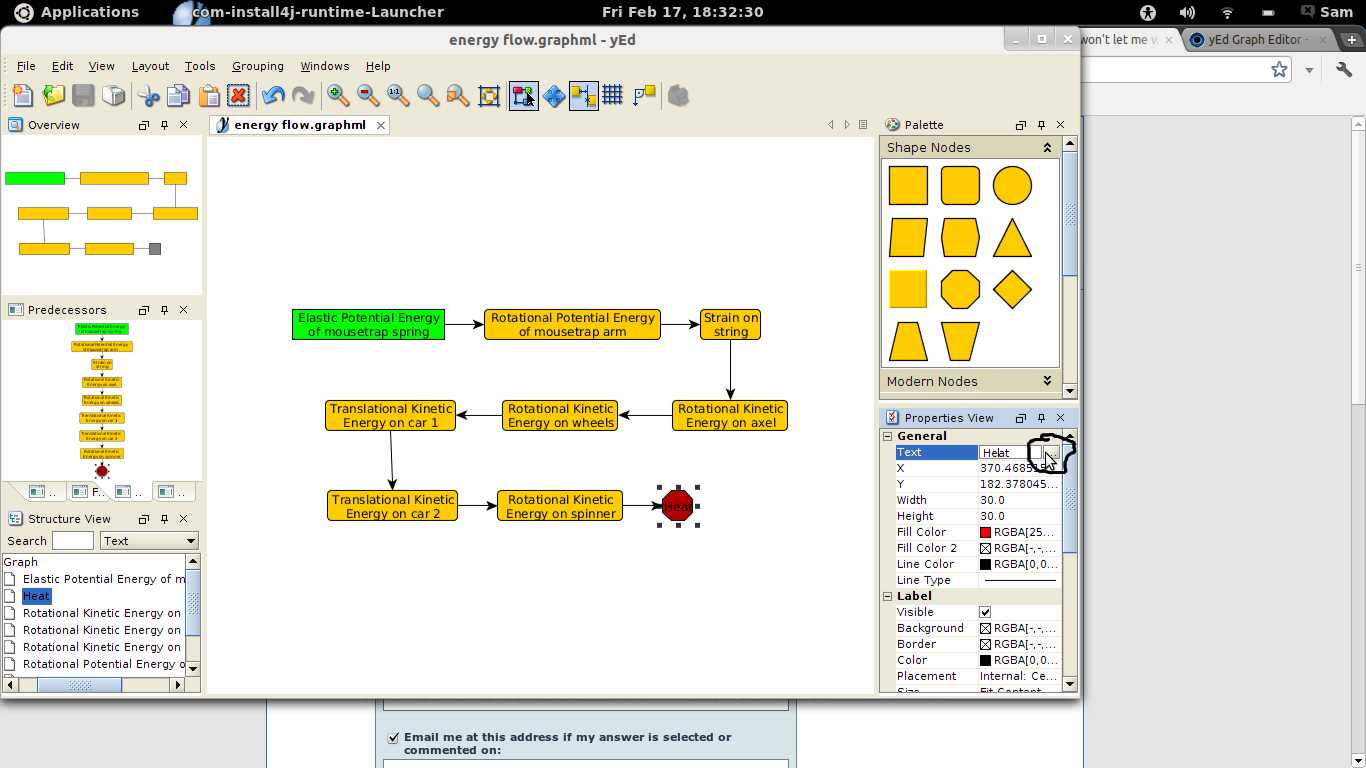This screenshot has width=1366, height=768.
Task: Click the Fill Color red swatch
Action: click(985, 532)
